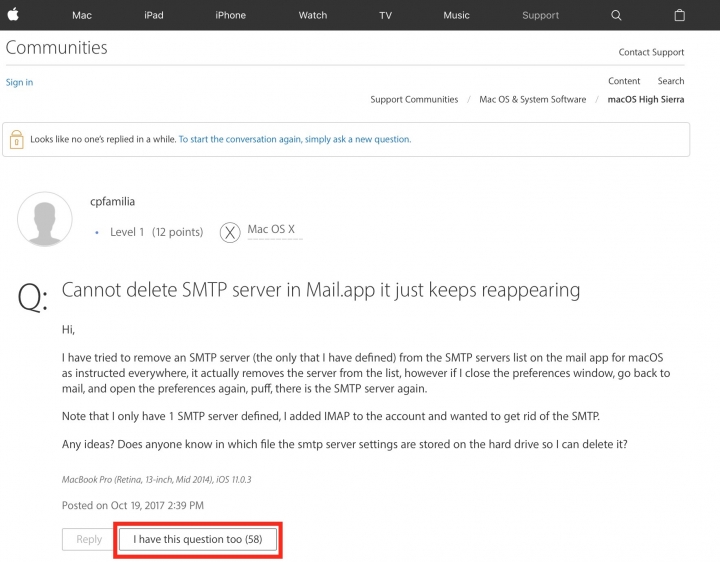Click the 'Note that I only have' paragraph

[x=331, y=416]
